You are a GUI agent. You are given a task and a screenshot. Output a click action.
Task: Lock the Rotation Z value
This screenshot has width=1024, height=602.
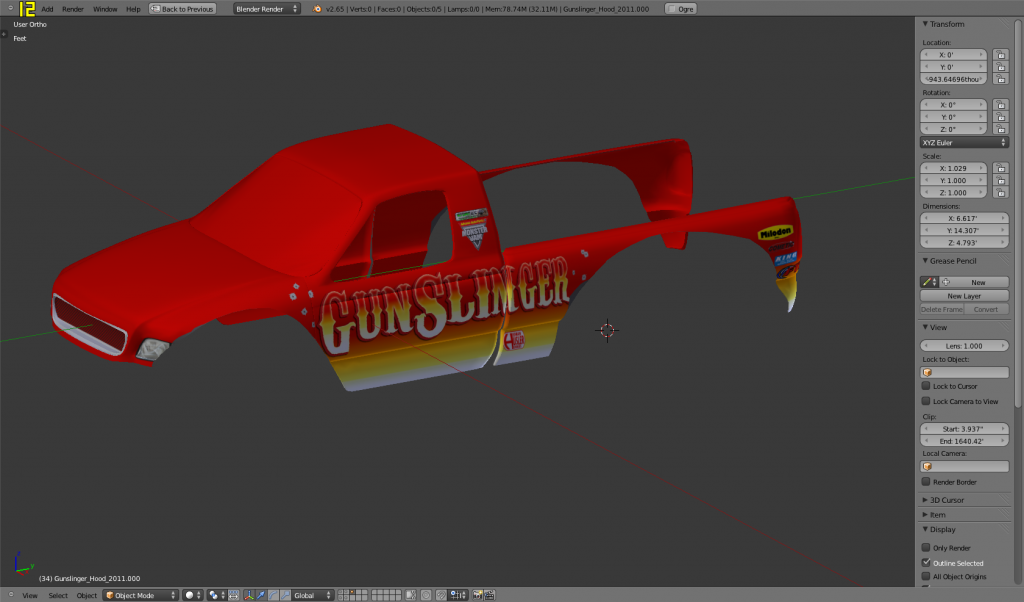point(1000,129)
